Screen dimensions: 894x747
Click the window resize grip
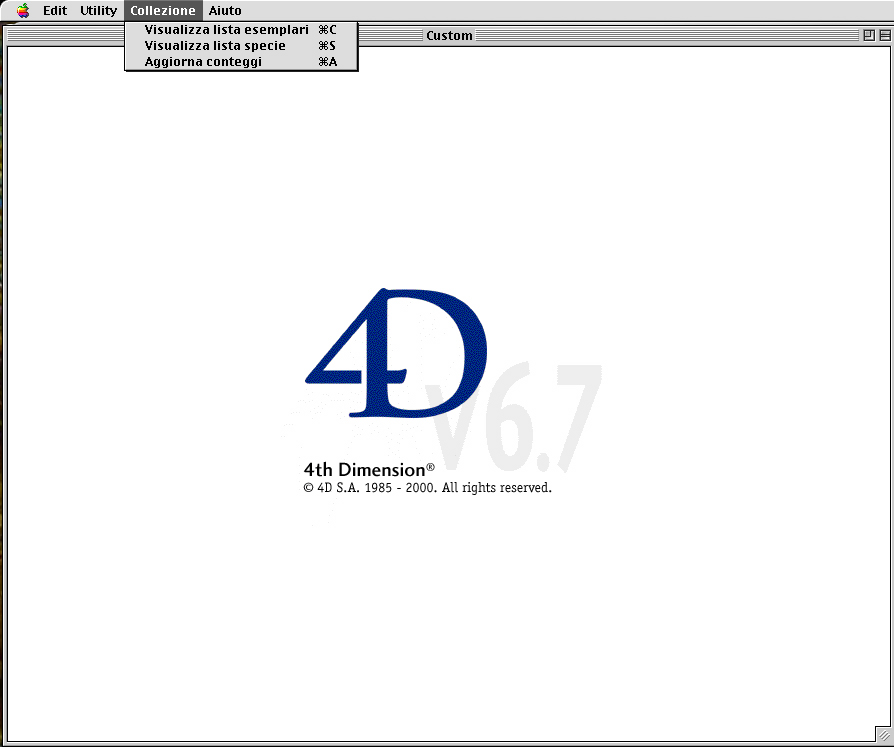click(883, 734)
